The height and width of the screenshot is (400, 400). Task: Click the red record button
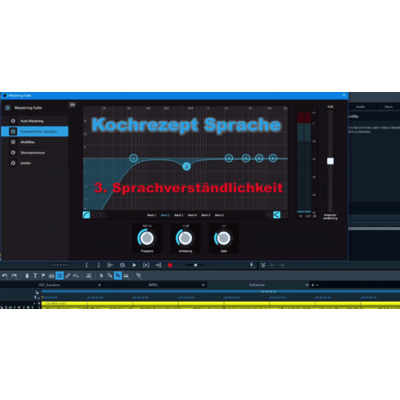170,265
